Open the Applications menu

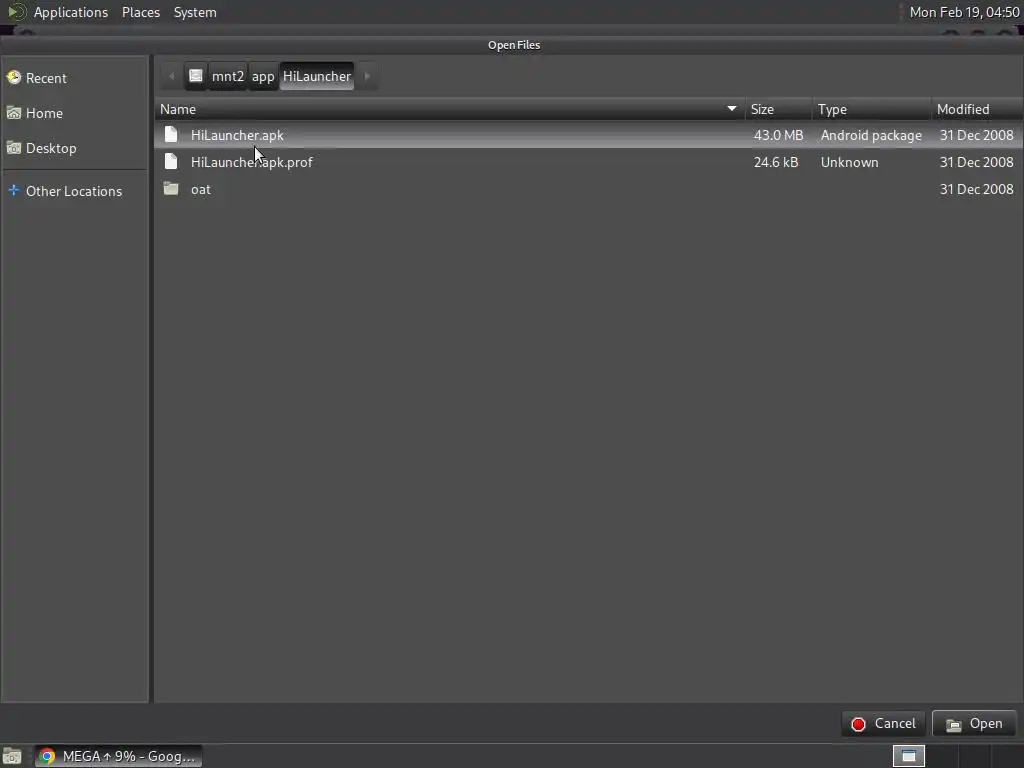[x=71, y=12]
